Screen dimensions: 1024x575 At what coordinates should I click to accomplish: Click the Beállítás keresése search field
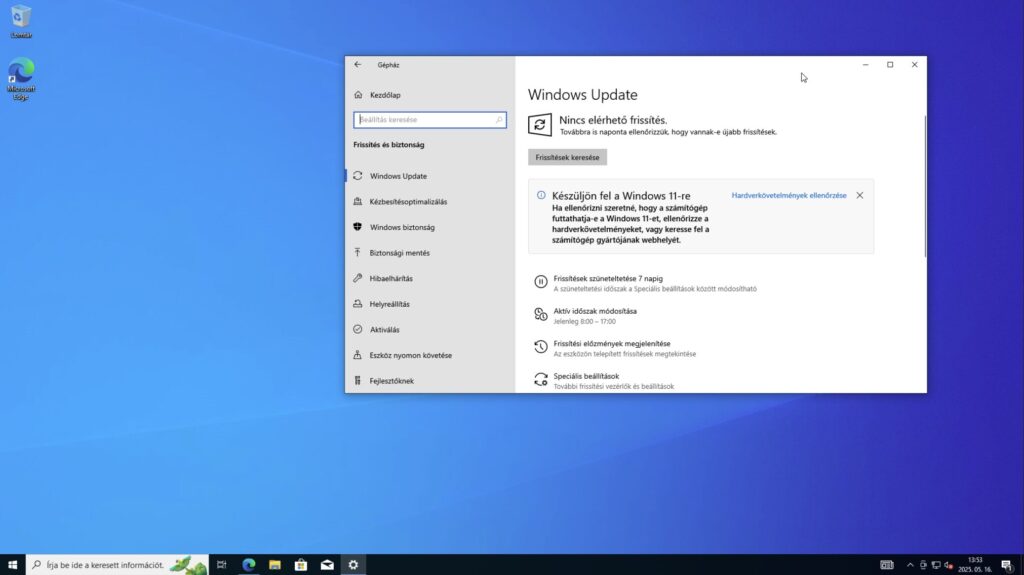click(430, 120)
